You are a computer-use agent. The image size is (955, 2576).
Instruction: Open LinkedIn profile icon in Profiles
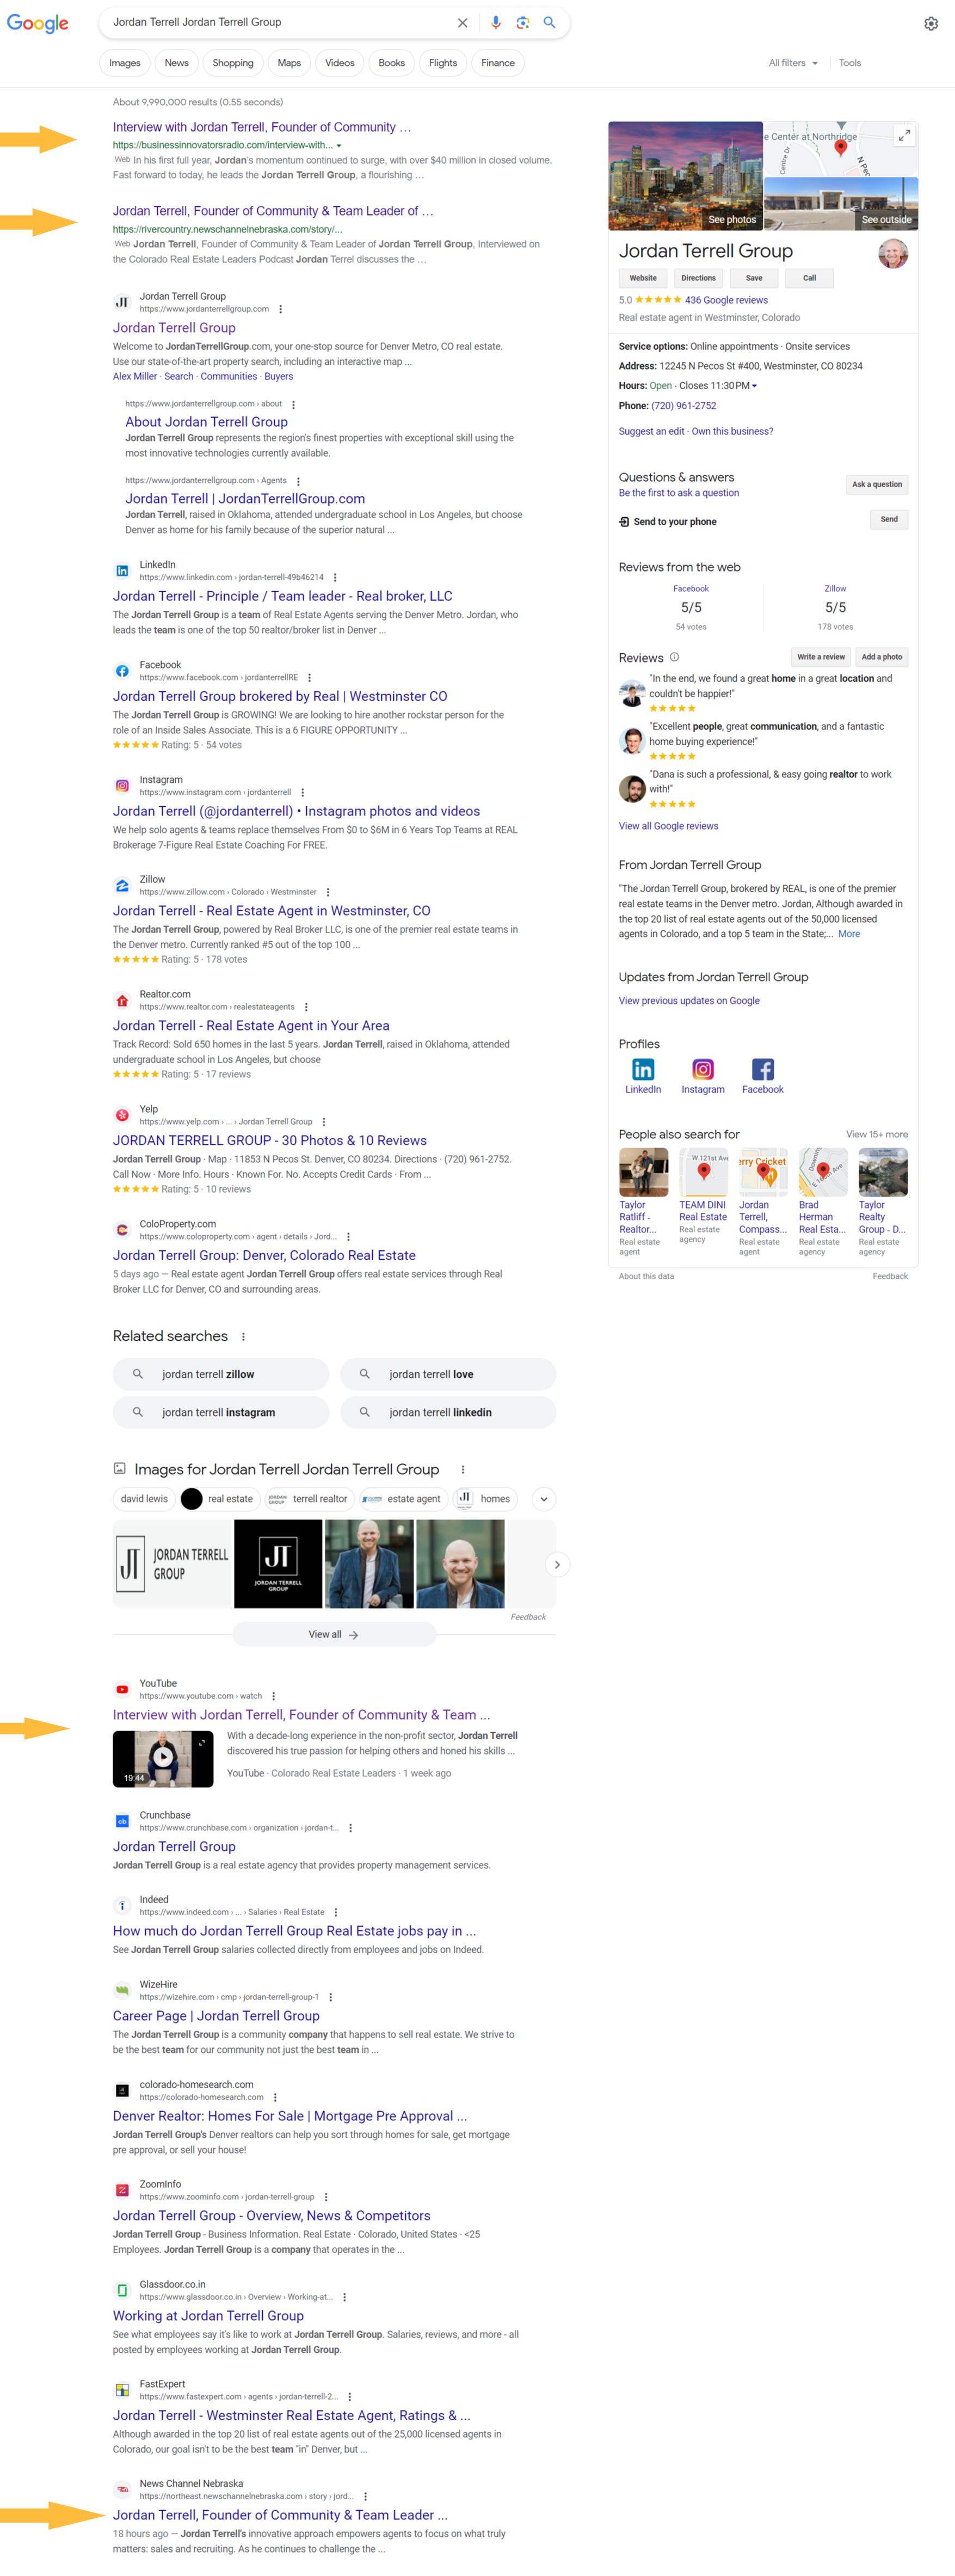(x=643, y=1069)
